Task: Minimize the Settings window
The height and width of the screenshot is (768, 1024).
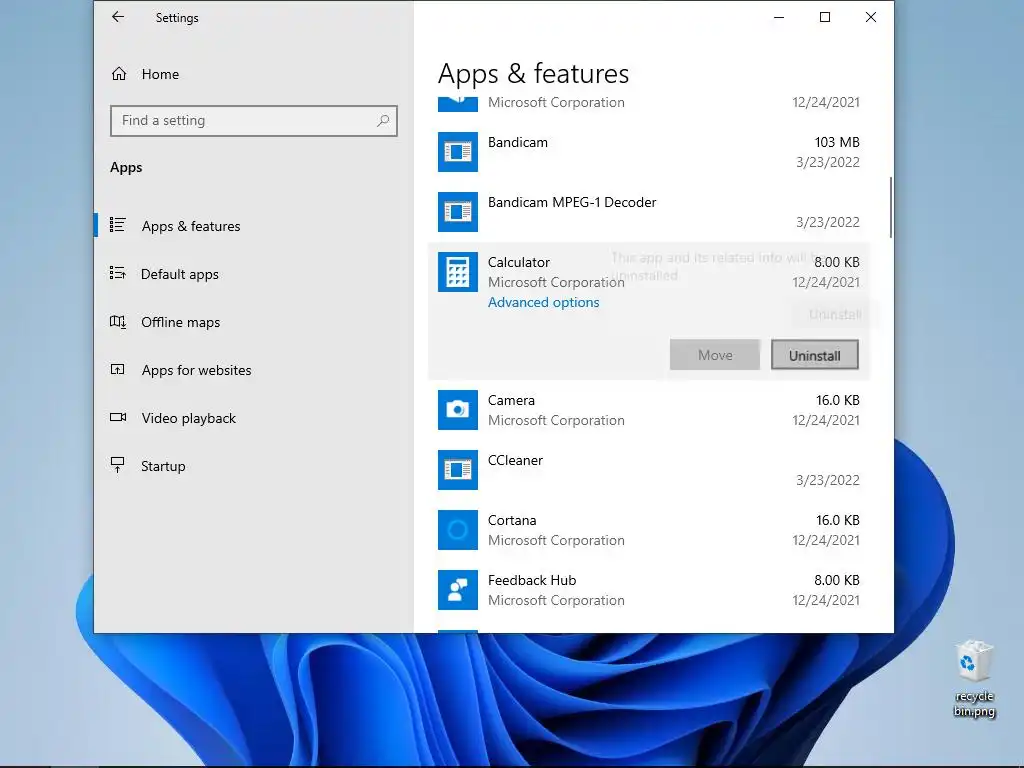Action: pos(779,18)
